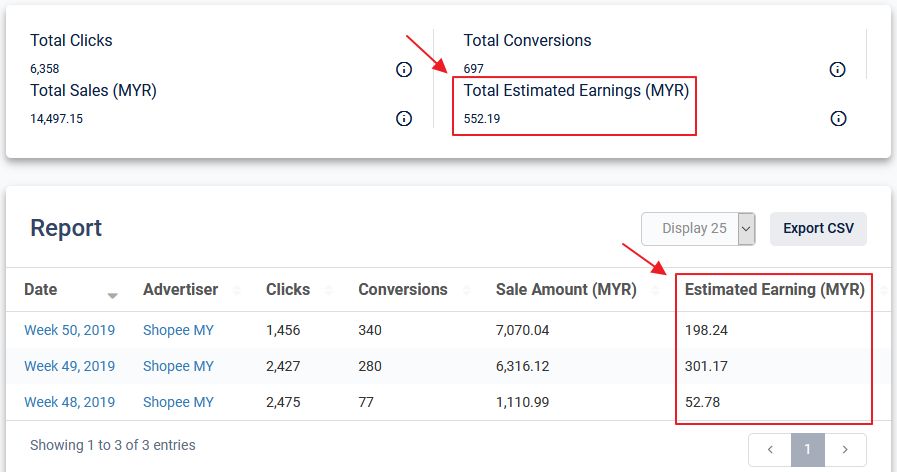Sort by Conversions column sort icon

(x=466, y=290)
